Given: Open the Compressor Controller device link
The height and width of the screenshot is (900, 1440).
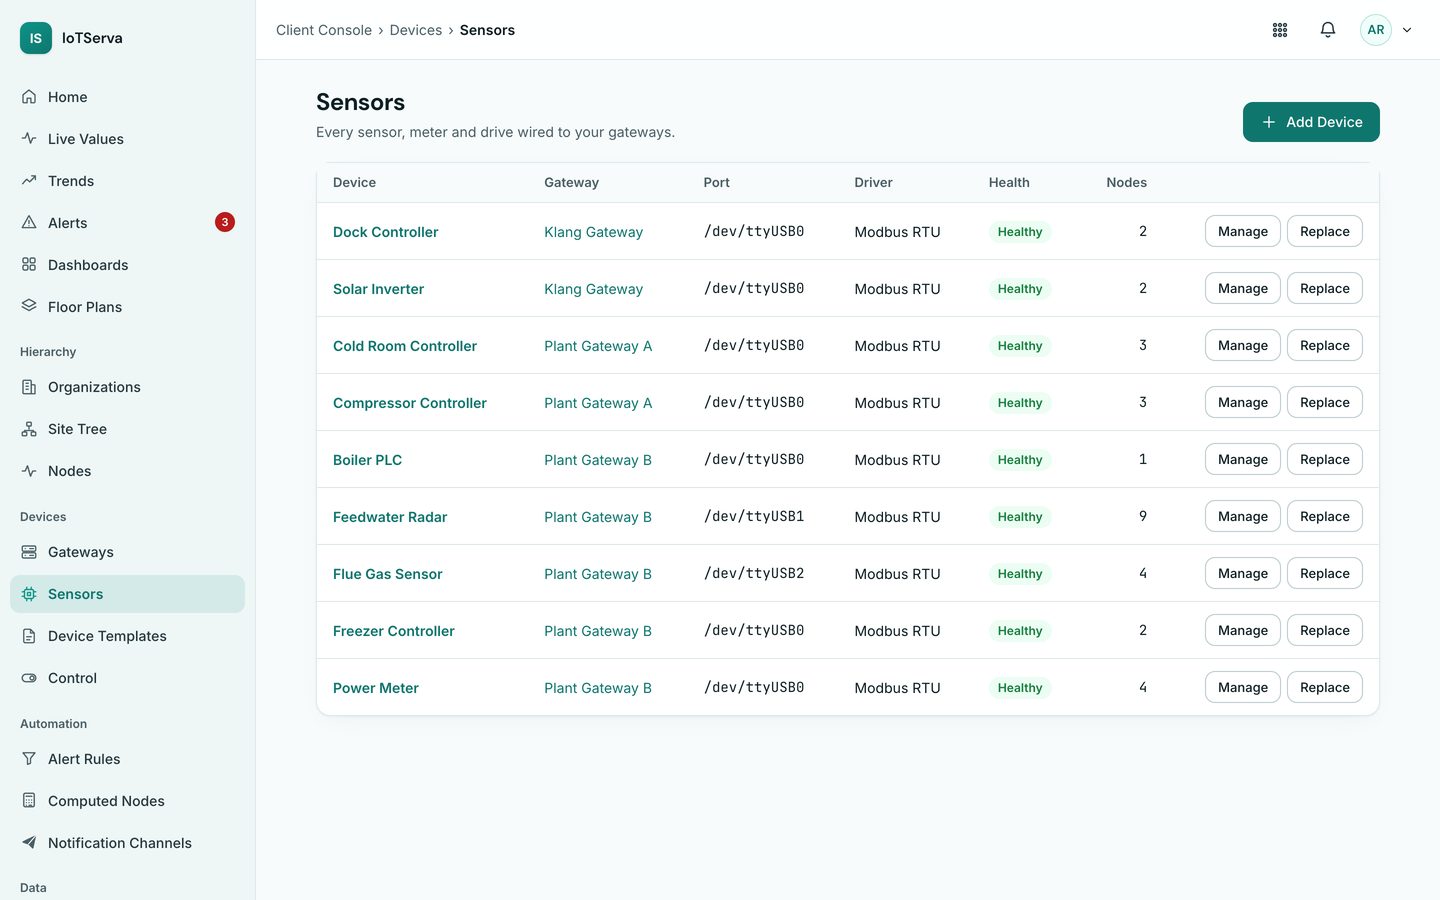Looking at the screenshot, I should (410, 403).
